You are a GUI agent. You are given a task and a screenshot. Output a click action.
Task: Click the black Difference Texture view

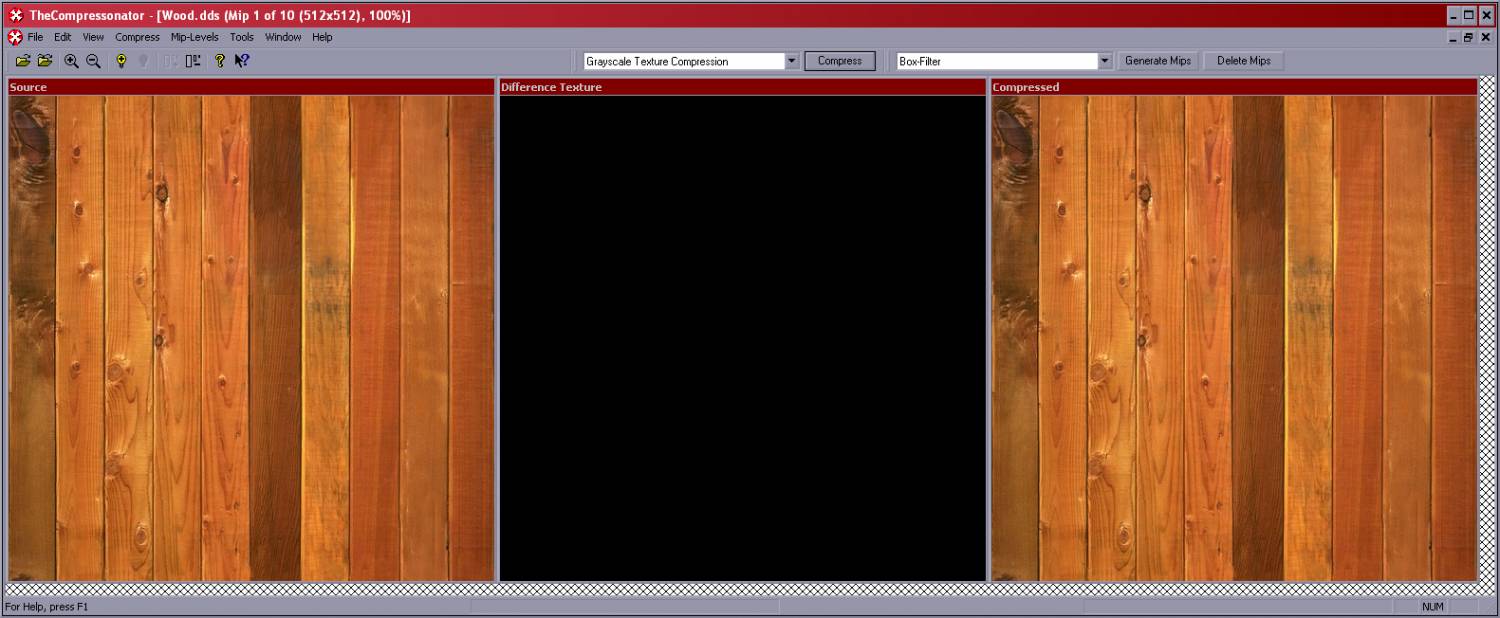(742, 338)
